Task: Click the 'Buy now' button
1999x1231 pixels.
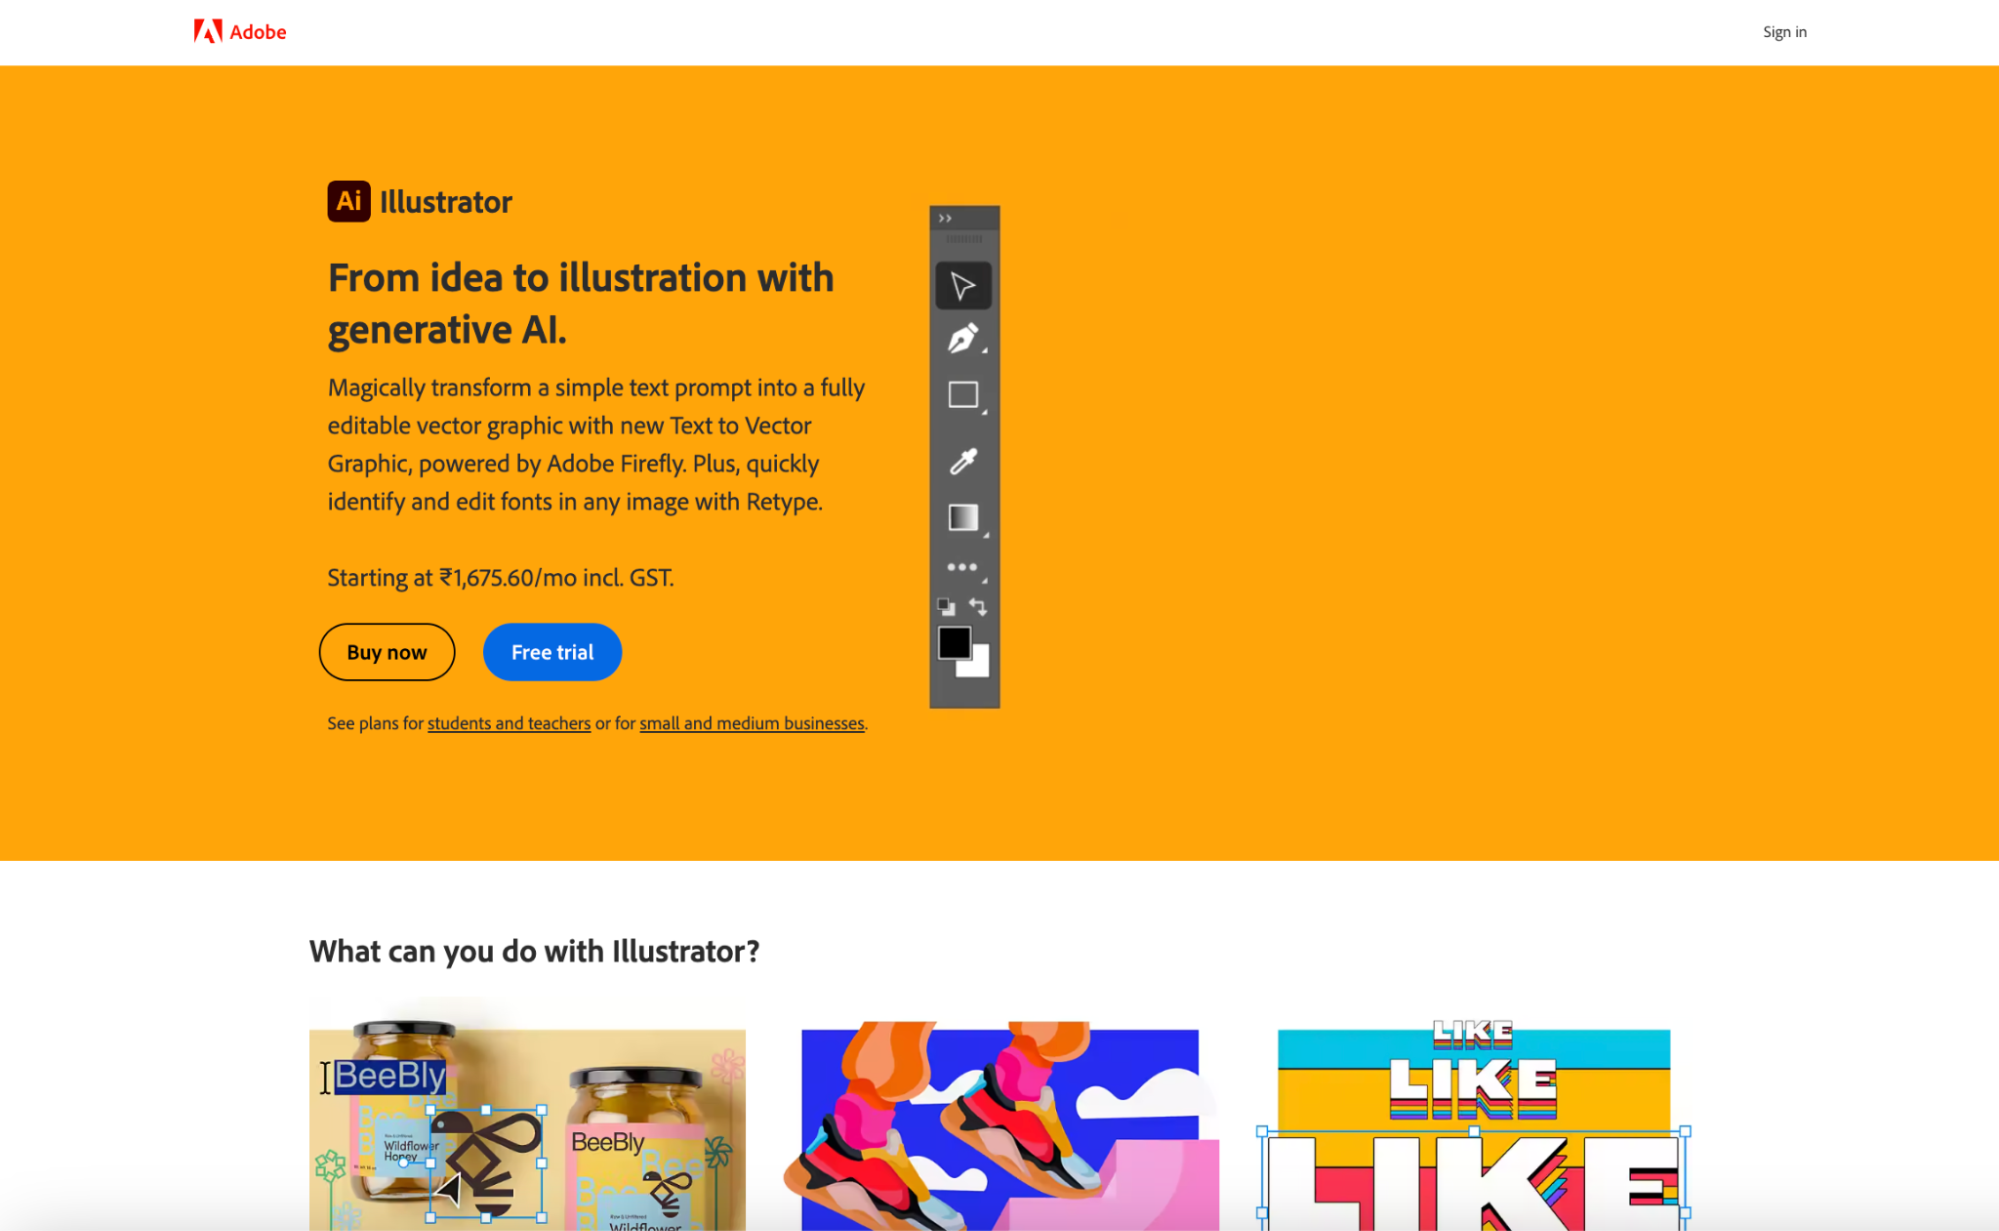Action: 386,653
